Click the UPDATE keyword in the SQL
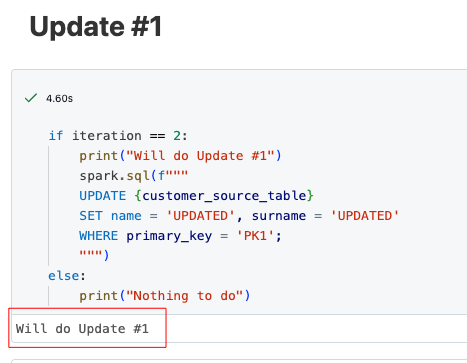Viewport: 467px width, 363px height. (x=103, y=196)
